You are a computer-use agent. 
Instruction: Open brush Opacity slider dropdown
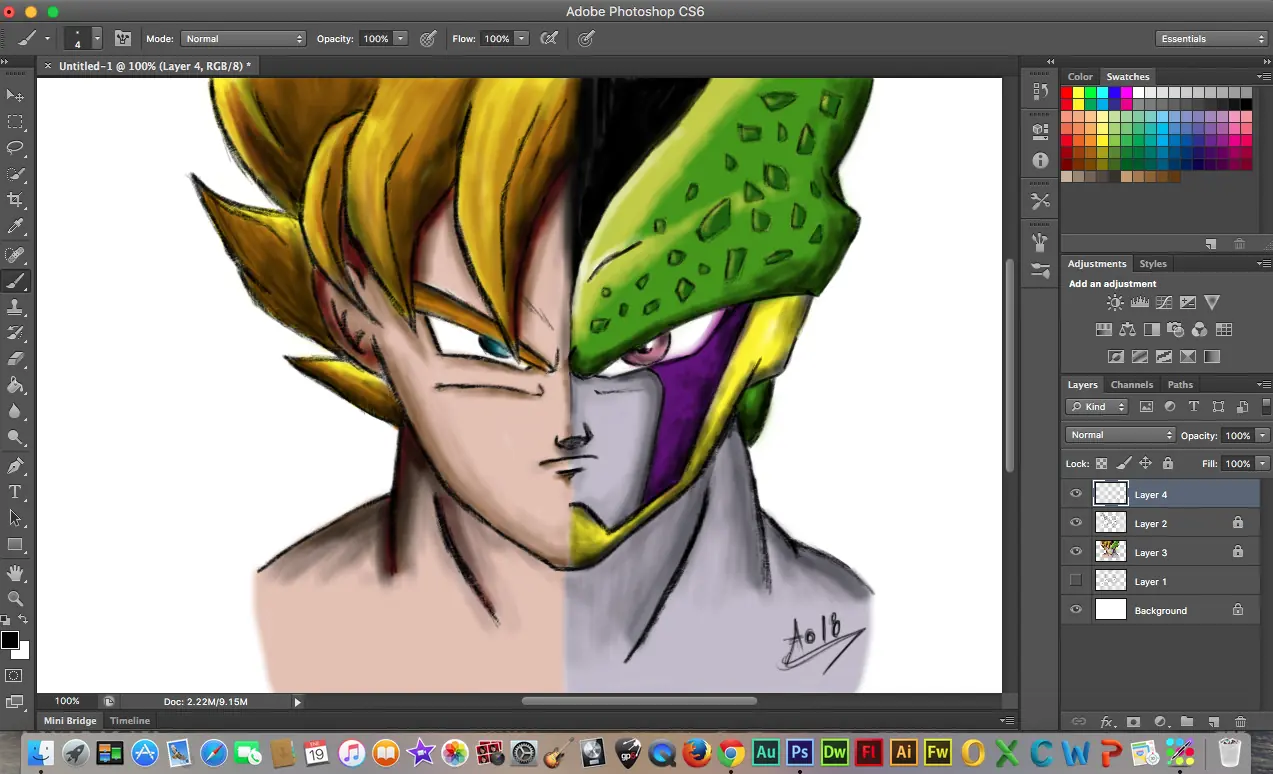coord(401,38)
